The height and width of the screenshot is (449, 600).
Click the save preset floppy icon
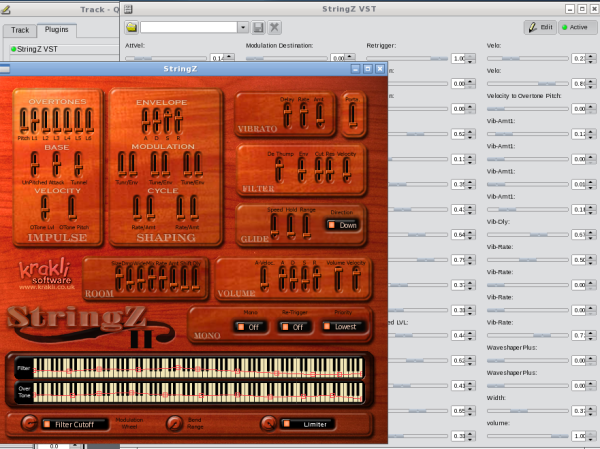259,27
